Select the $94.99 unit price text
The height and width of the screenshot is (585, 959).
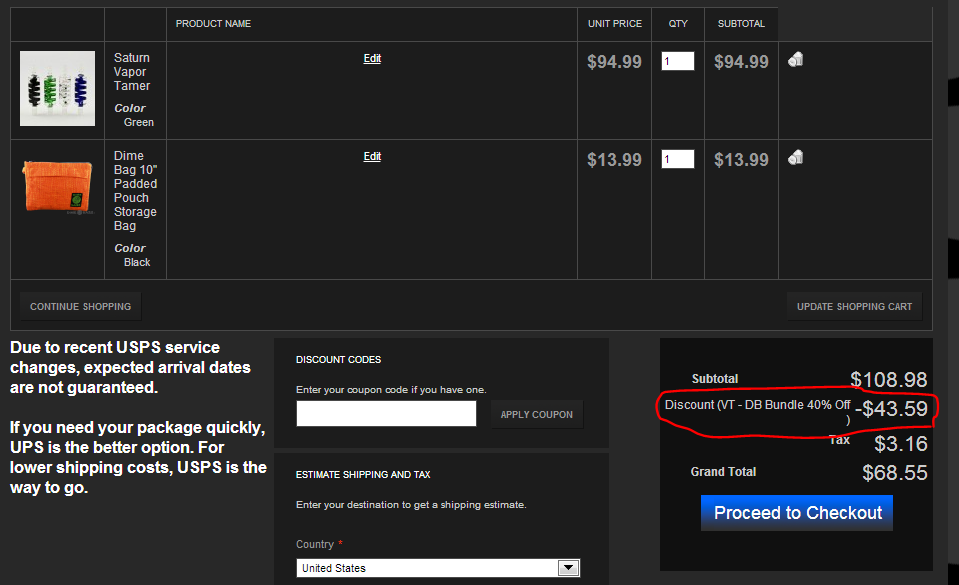tap(614, 62)
